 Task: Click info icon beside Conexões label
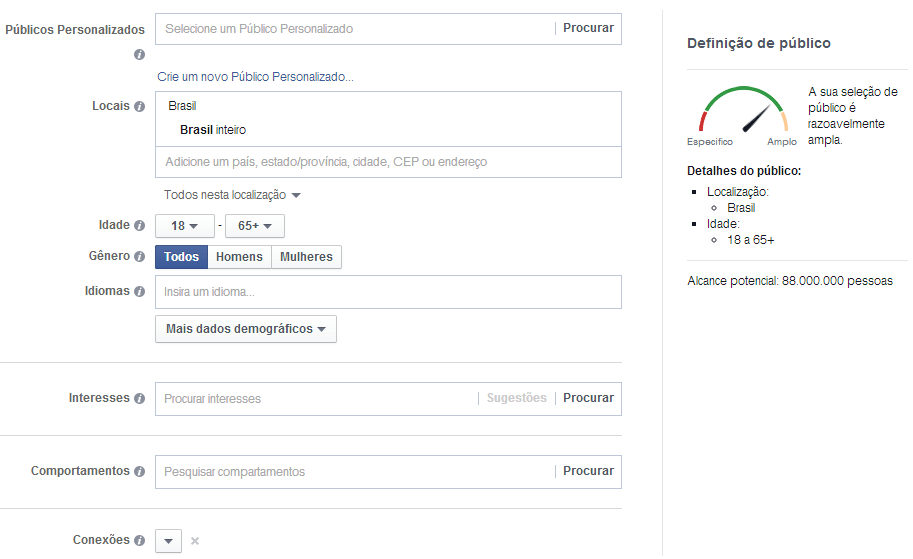(140, 541)
